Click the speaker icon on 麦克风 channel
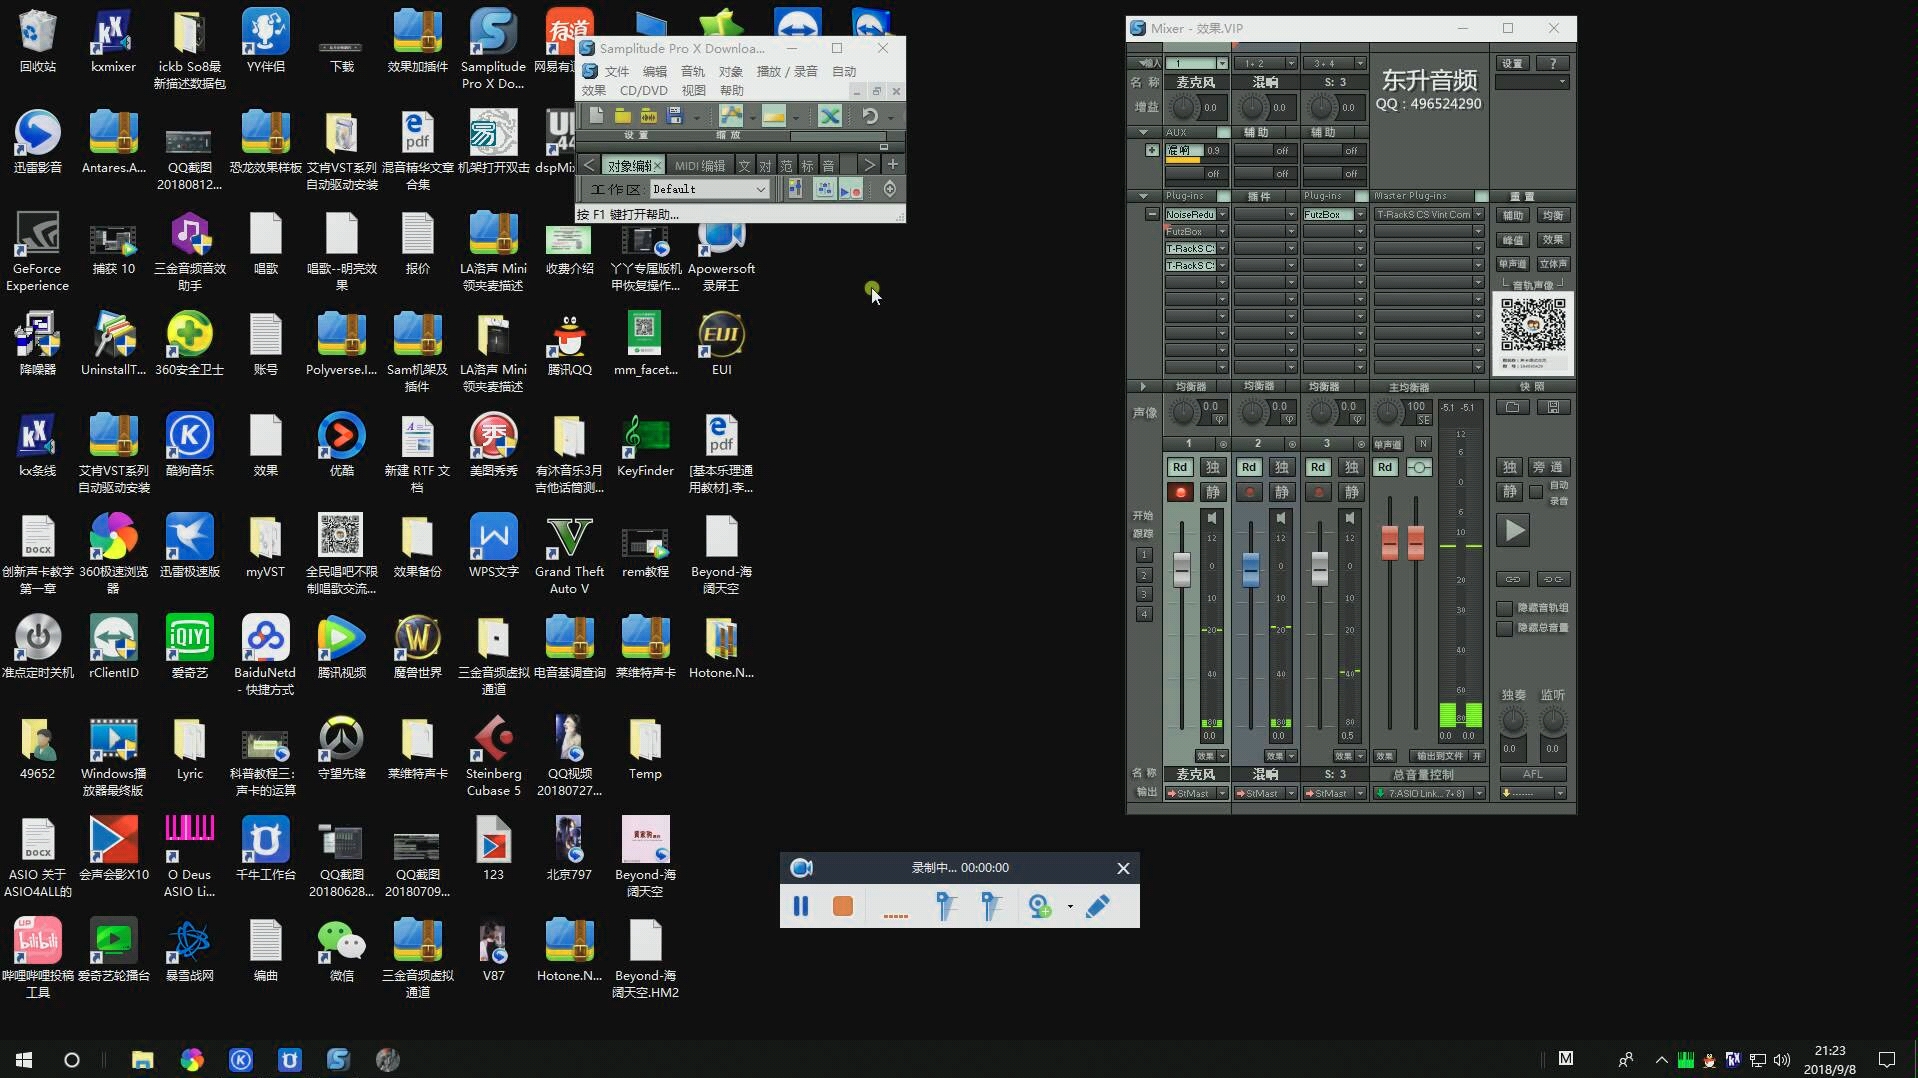This screenshot has height=1078, width=1918. 1212,518
